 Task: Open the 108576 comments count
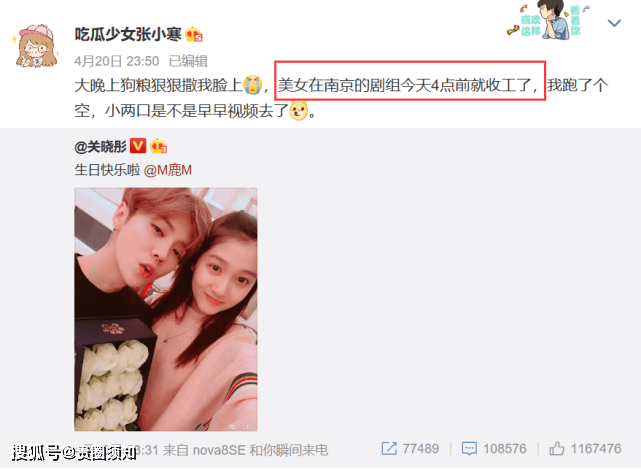click(505, 449)
